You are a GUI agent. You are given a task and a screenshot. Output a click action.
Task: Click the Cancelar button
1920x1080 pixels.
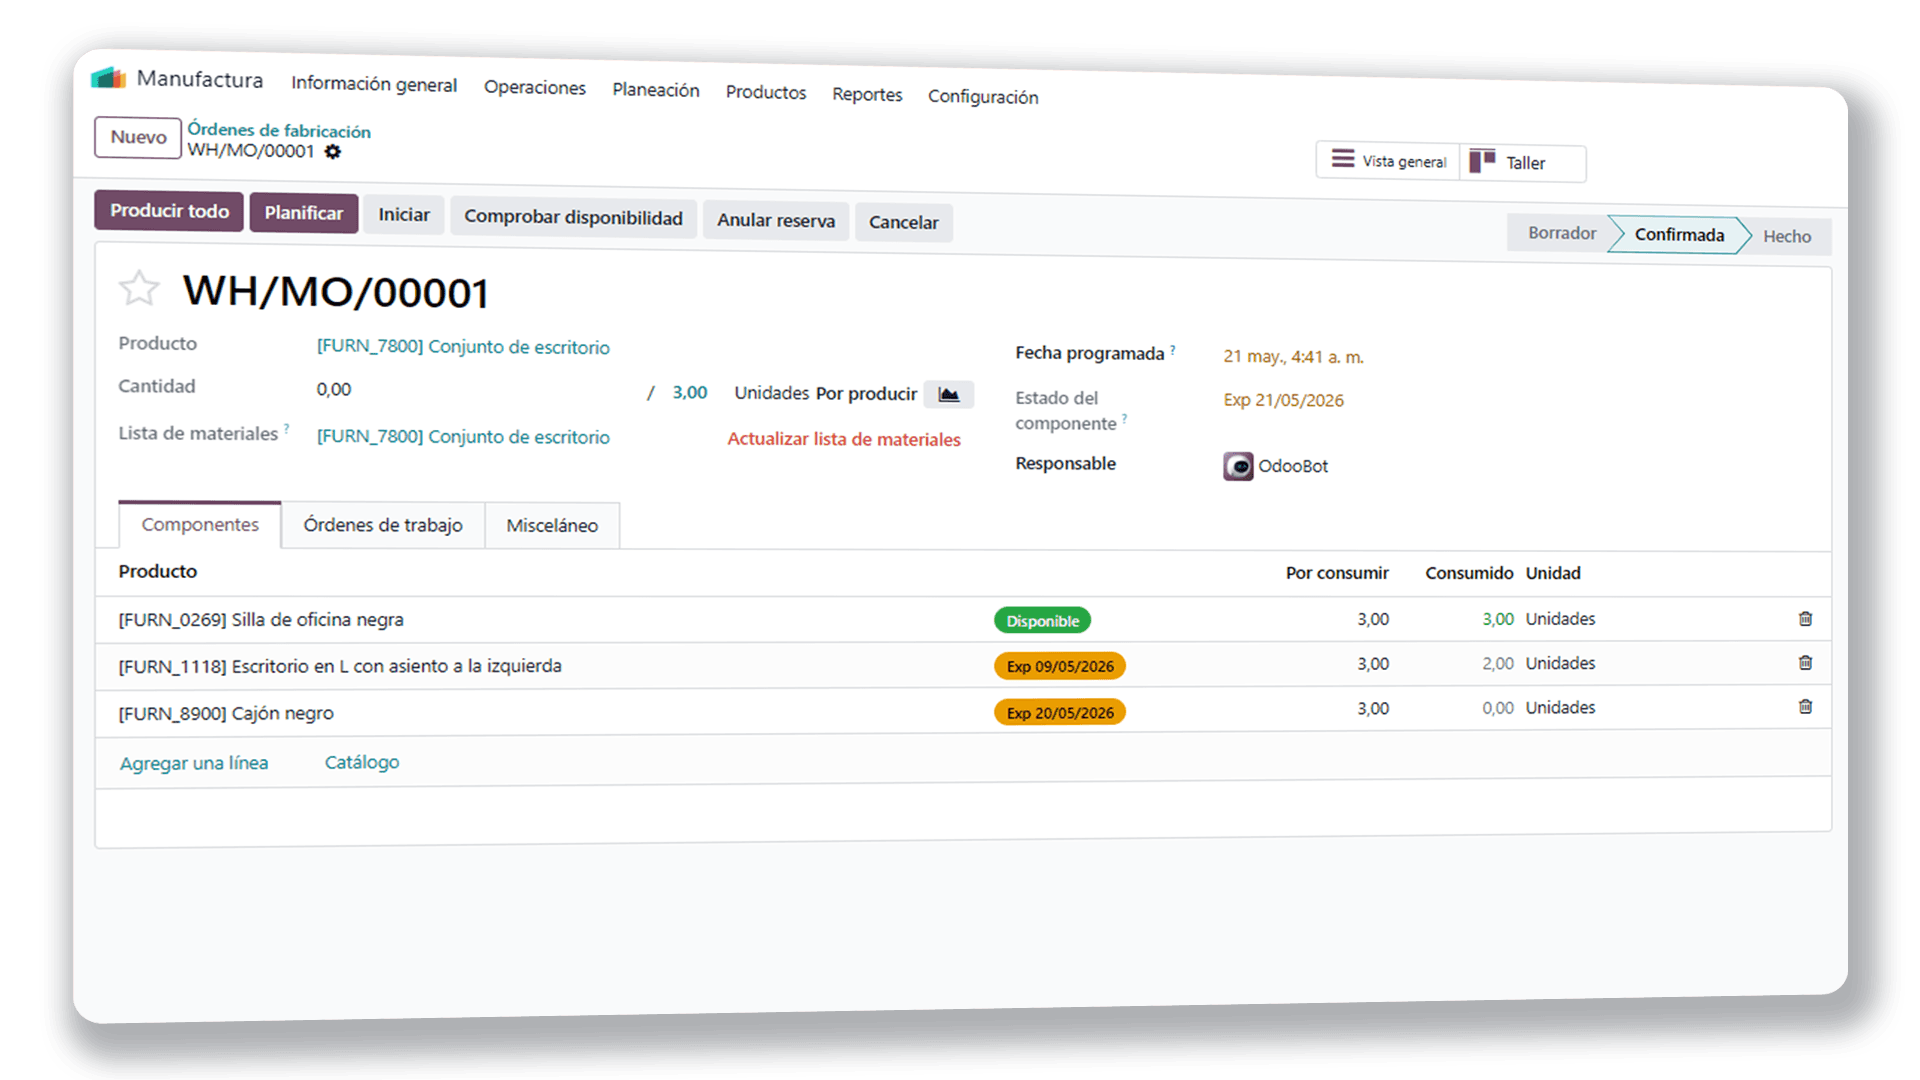(x=903, y=222)
